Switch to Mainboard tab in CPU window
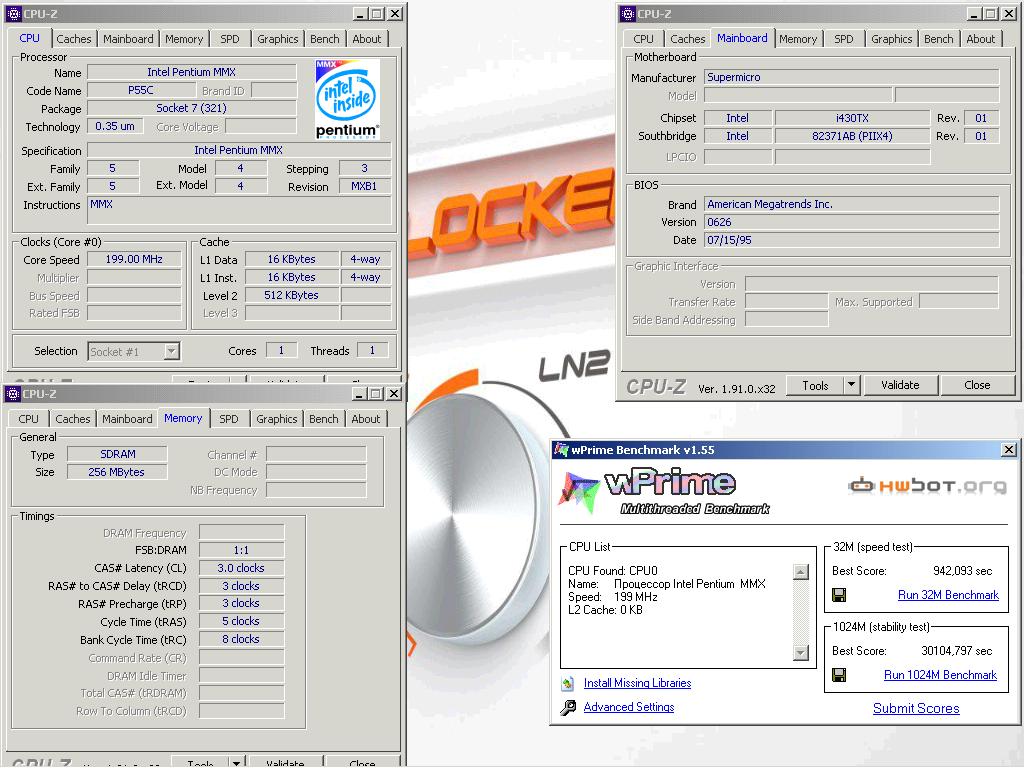Viewport: 1024px width, 768px height. 128,39
